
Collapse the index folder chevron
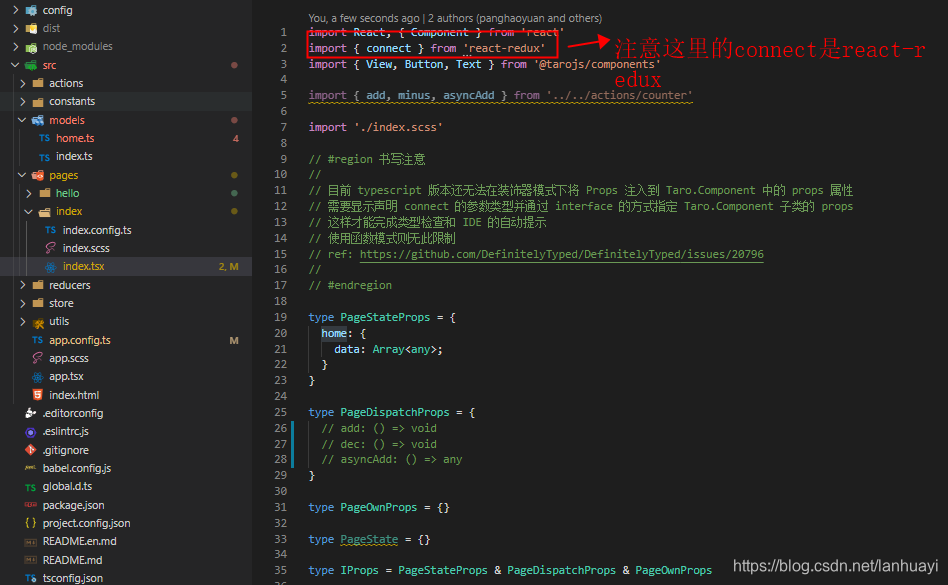29,211
